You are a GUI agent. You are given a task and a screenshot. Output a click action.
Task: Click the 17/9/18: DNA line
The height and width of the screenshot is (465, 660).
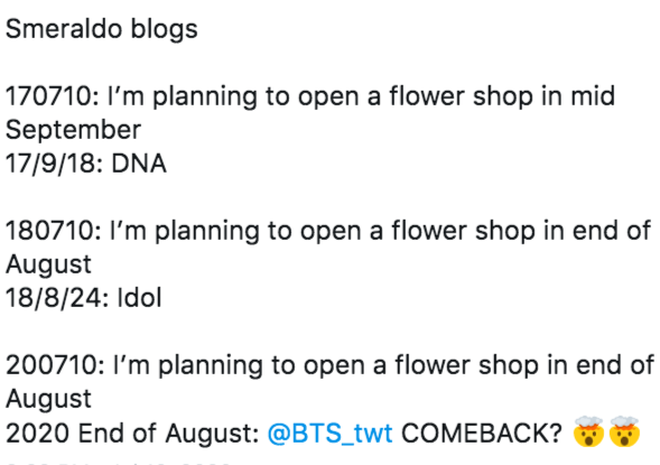tap(86, 163)
